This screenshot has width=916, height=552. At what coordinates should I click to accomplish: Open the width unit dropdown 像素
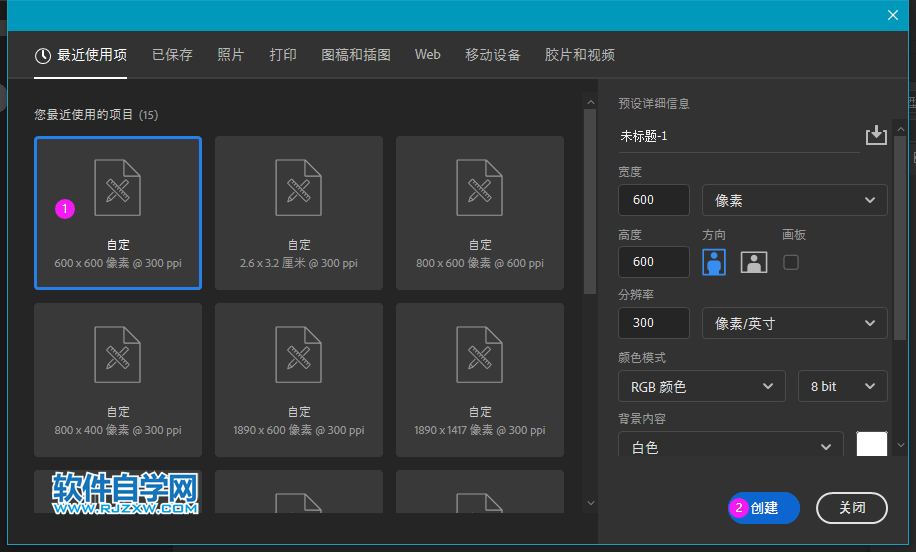pos(794,200)
